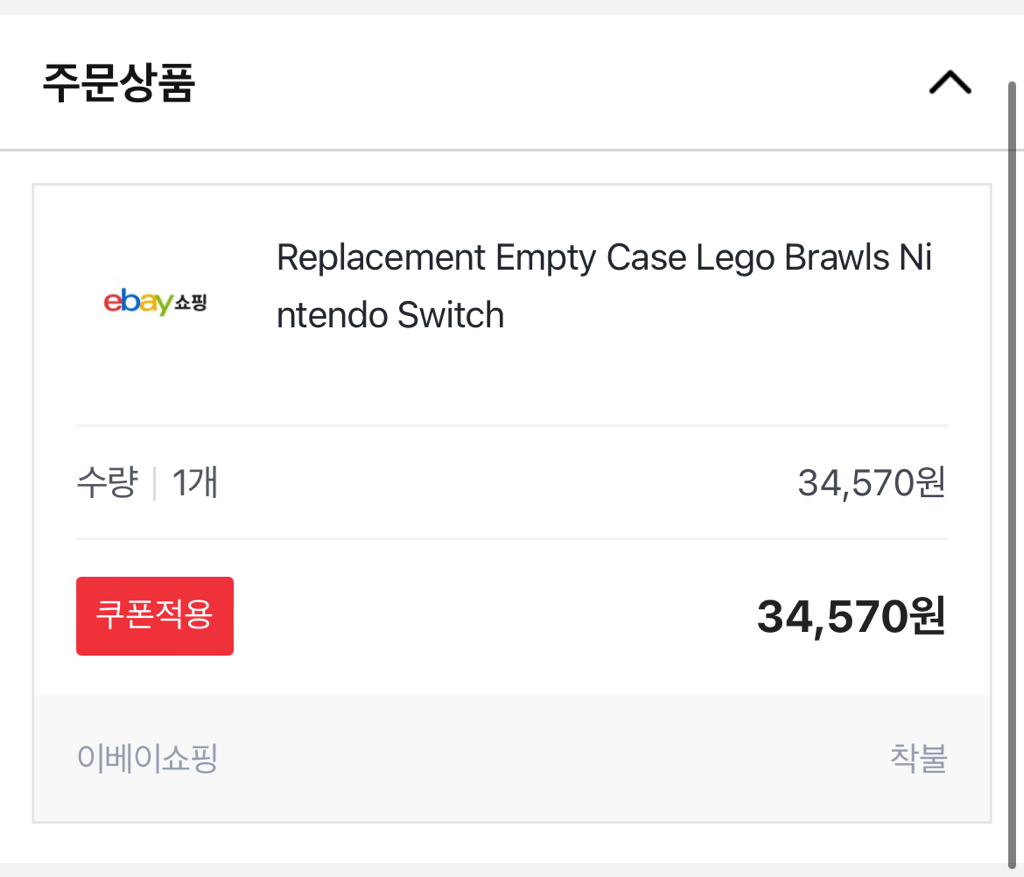Viewport: 1024px width, 877px height.
Task: Click the 착불 shipping fee label
Action: pos(918,758)
